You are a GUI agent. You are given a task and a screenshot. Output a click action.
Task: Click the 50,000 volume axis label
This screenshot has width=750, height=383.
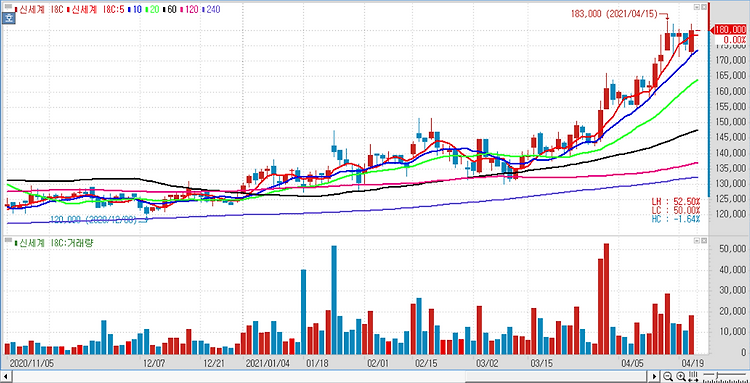734,249
